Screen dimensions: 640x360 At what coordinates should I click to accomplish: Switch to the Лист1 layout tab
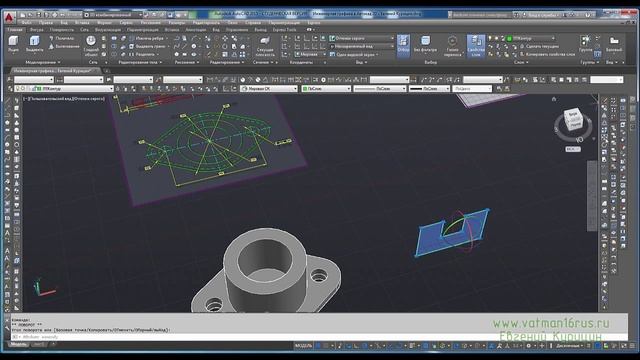point(40,345)
